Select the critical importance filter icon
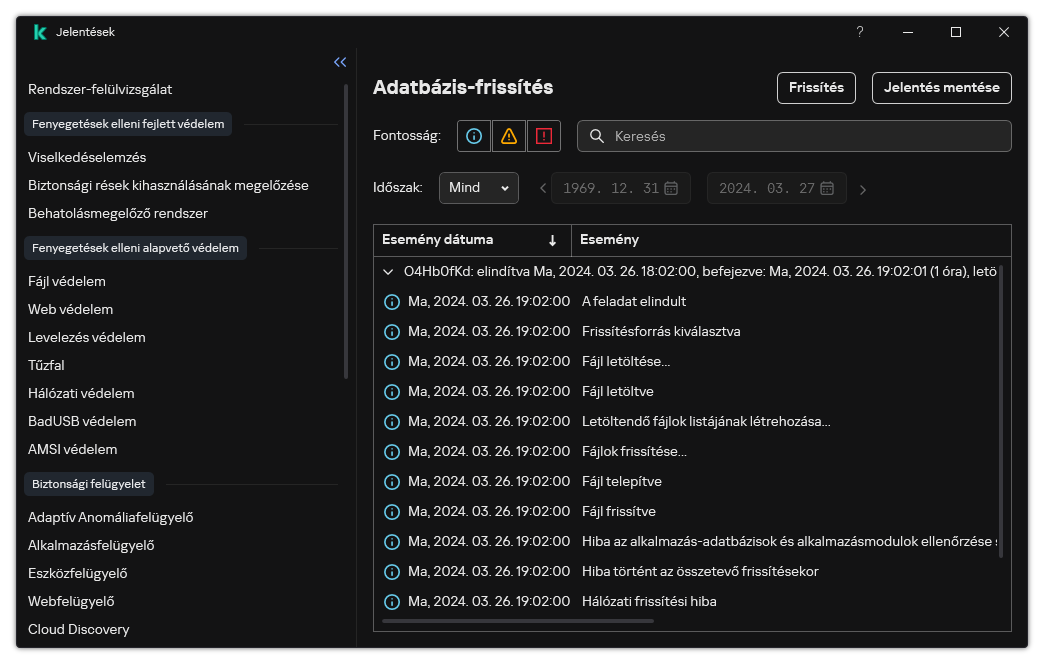 click(x=543, y=136)
